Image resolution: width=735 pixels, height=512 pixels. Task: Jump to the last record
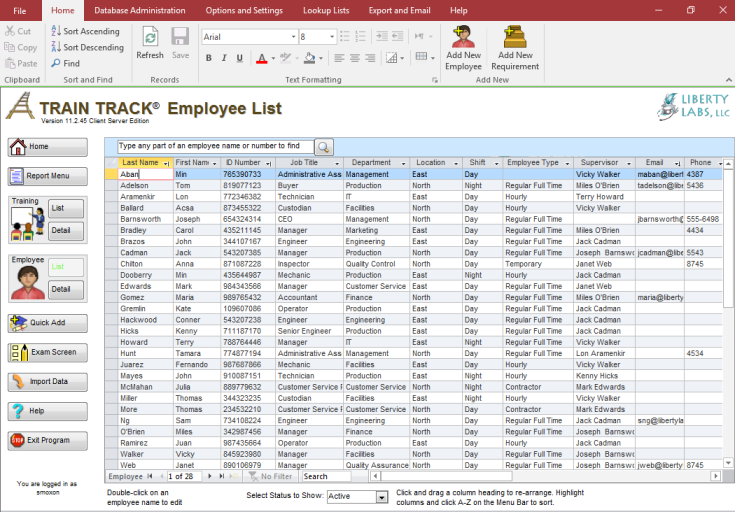[221, 476]
